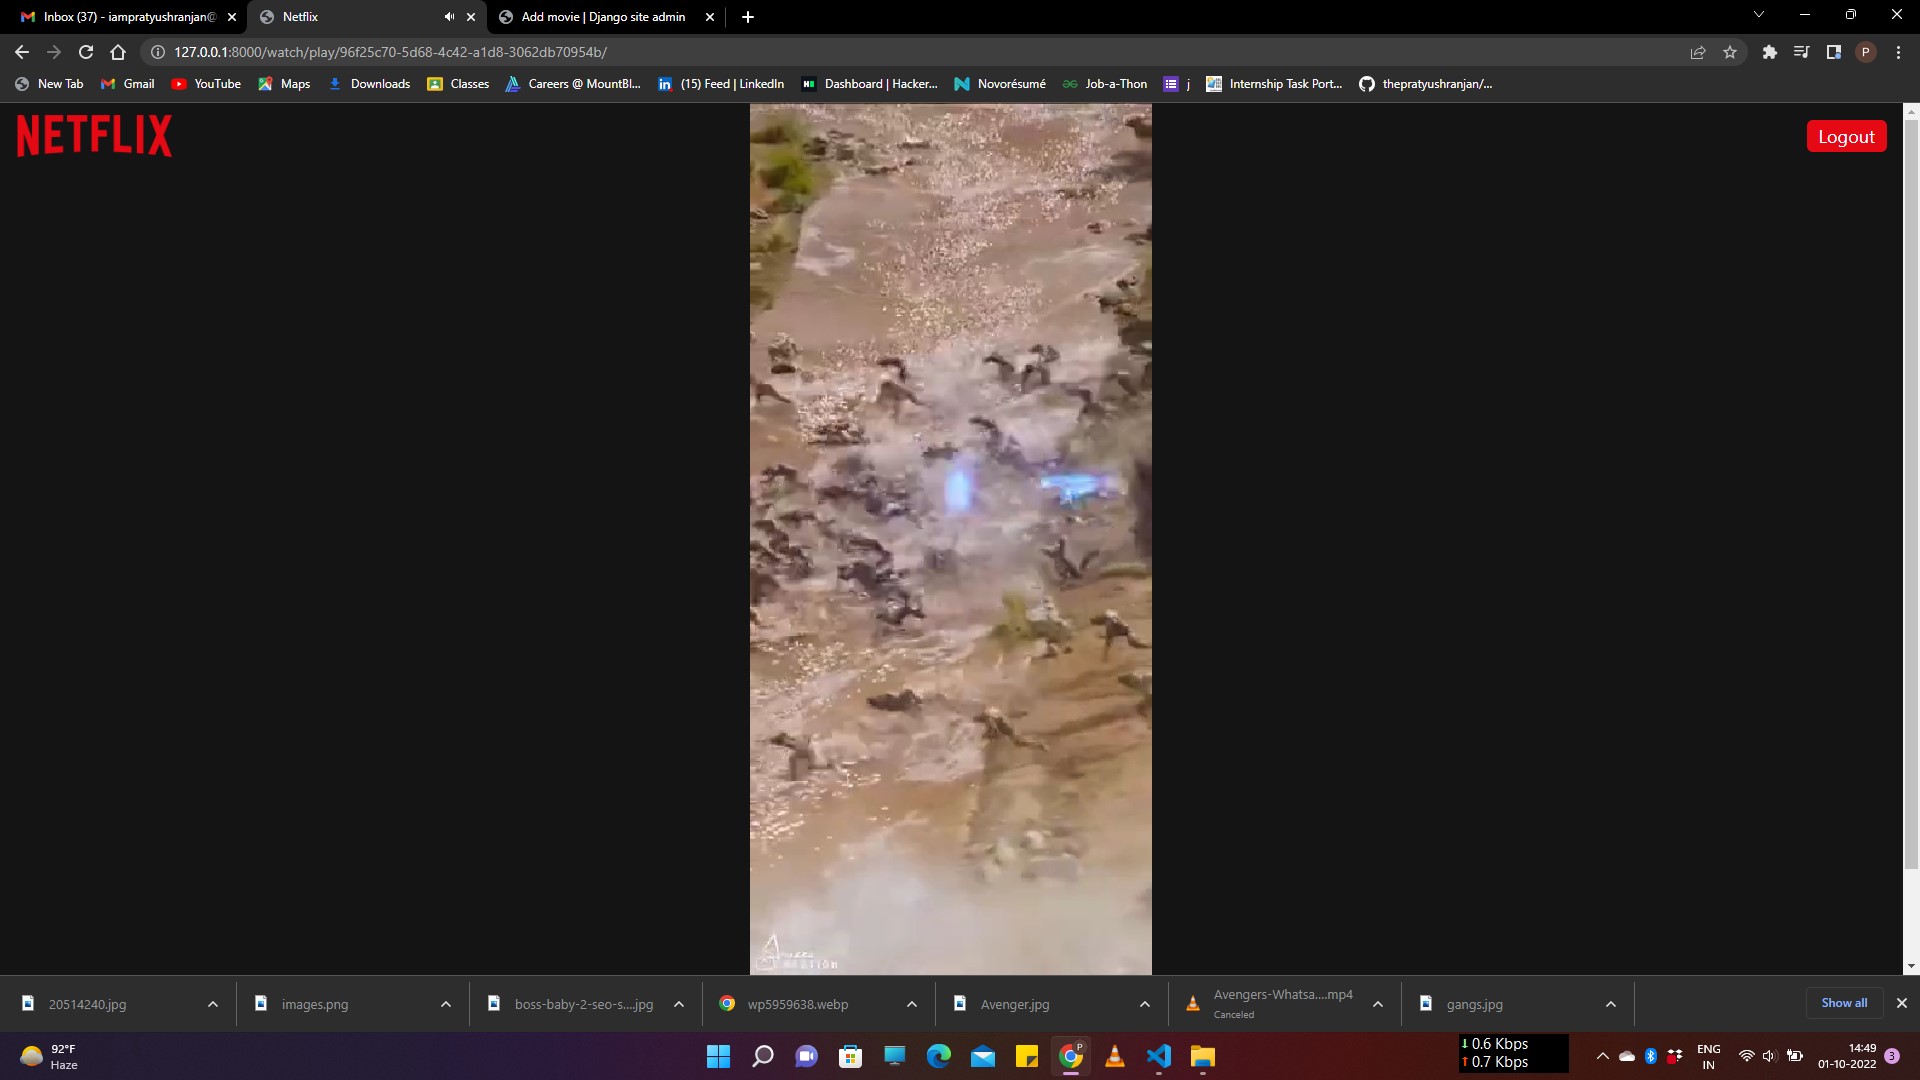The width and height of the screenshot is (1920, 1080).
Task: Share this page from address bar
Action: [1697, 52]
